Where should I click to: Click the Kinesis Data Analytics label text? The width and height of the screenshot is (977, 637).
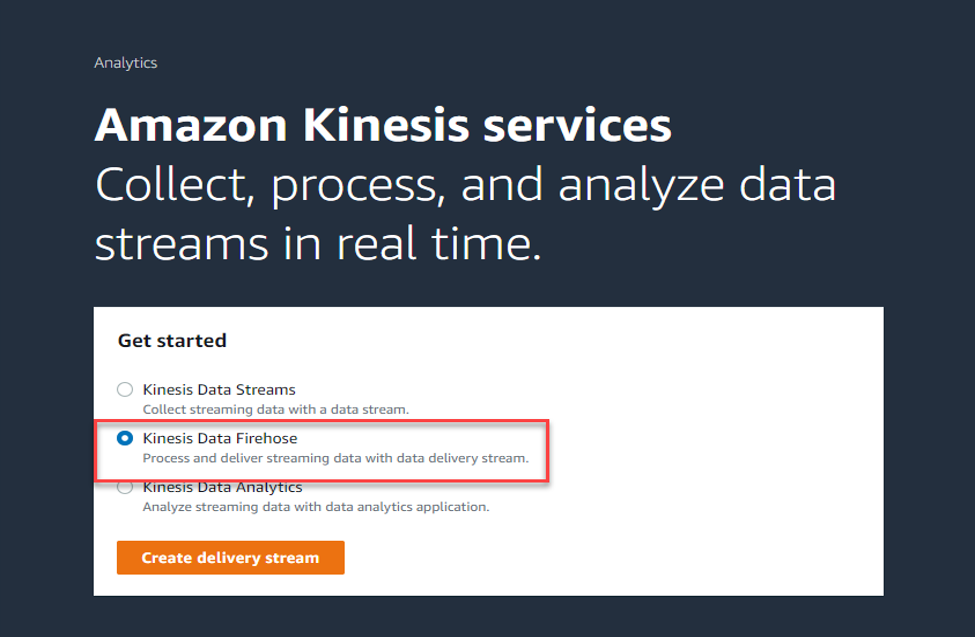(x=221, y=487)
